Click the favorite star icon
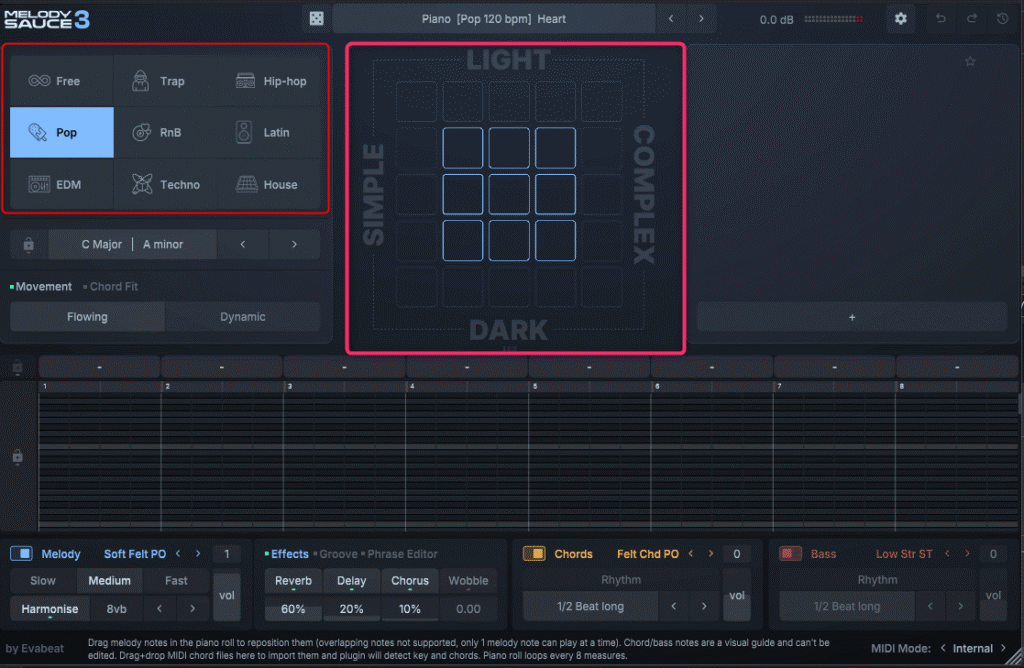This screenshot has height=668, width=1024. (969, 62)
